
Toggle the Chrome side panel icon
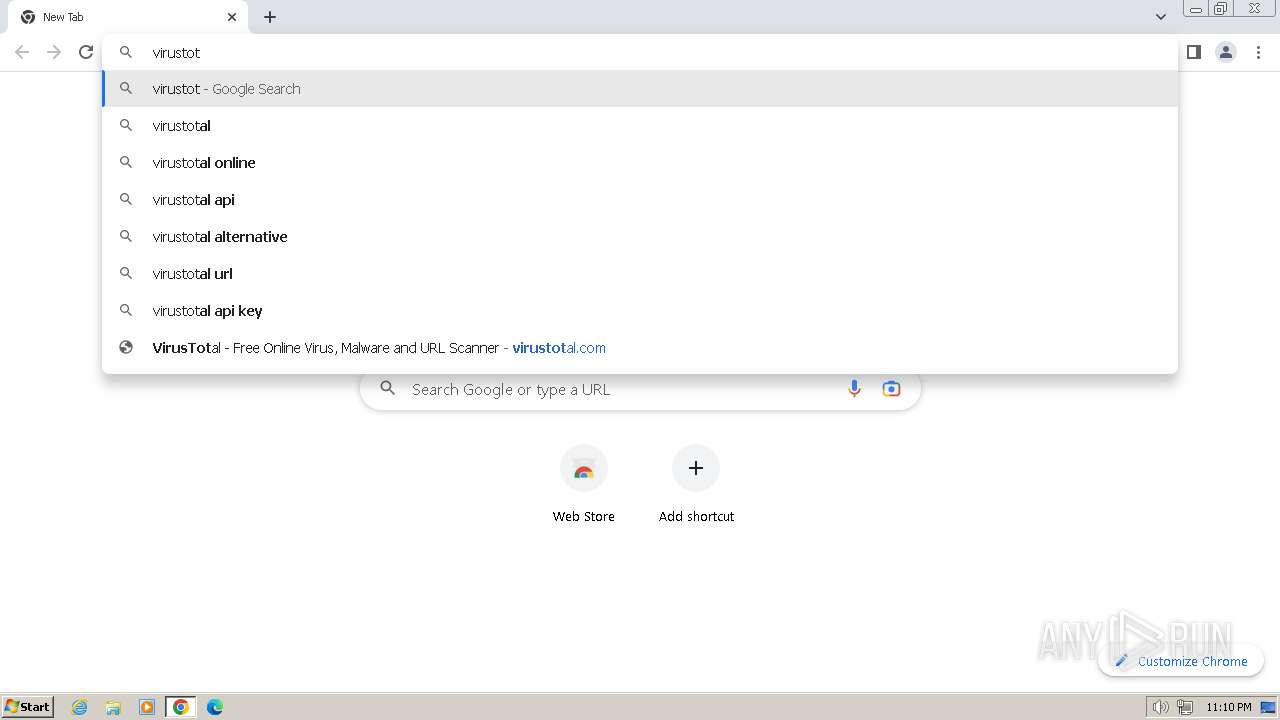(x=1193, y=52)
